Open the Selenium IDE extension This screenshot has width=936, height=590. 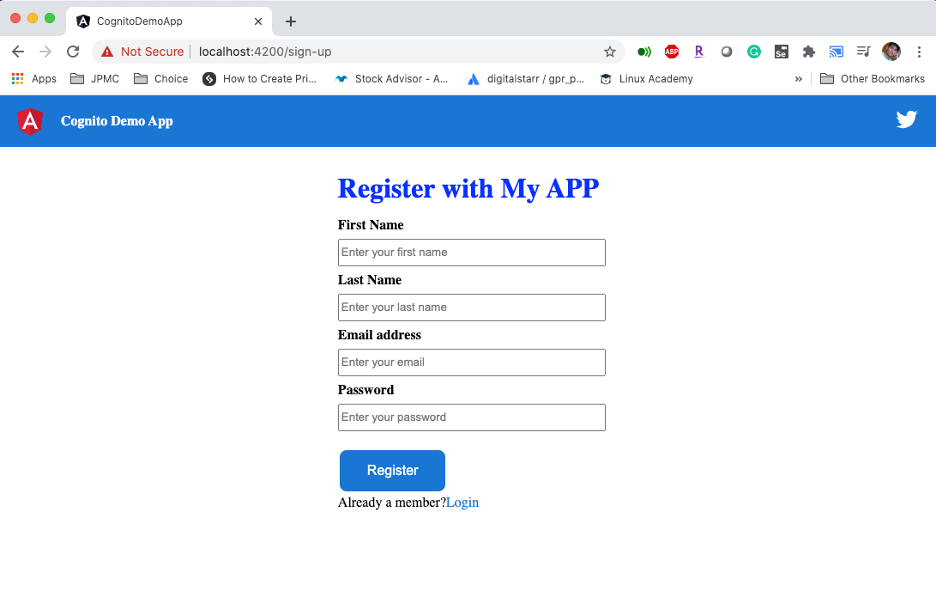[x=781, y=51]
